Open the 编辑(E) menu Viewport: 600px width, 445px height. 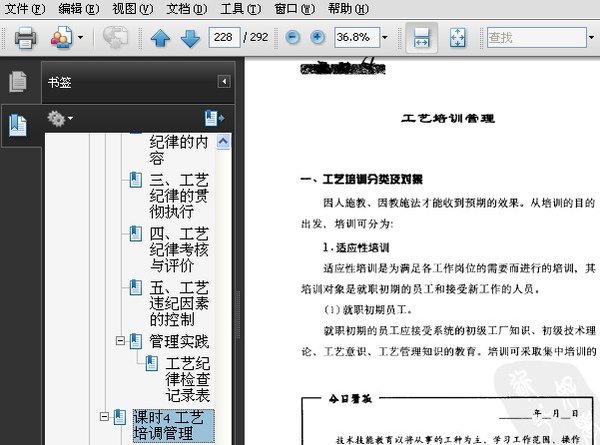pos(78,8)
